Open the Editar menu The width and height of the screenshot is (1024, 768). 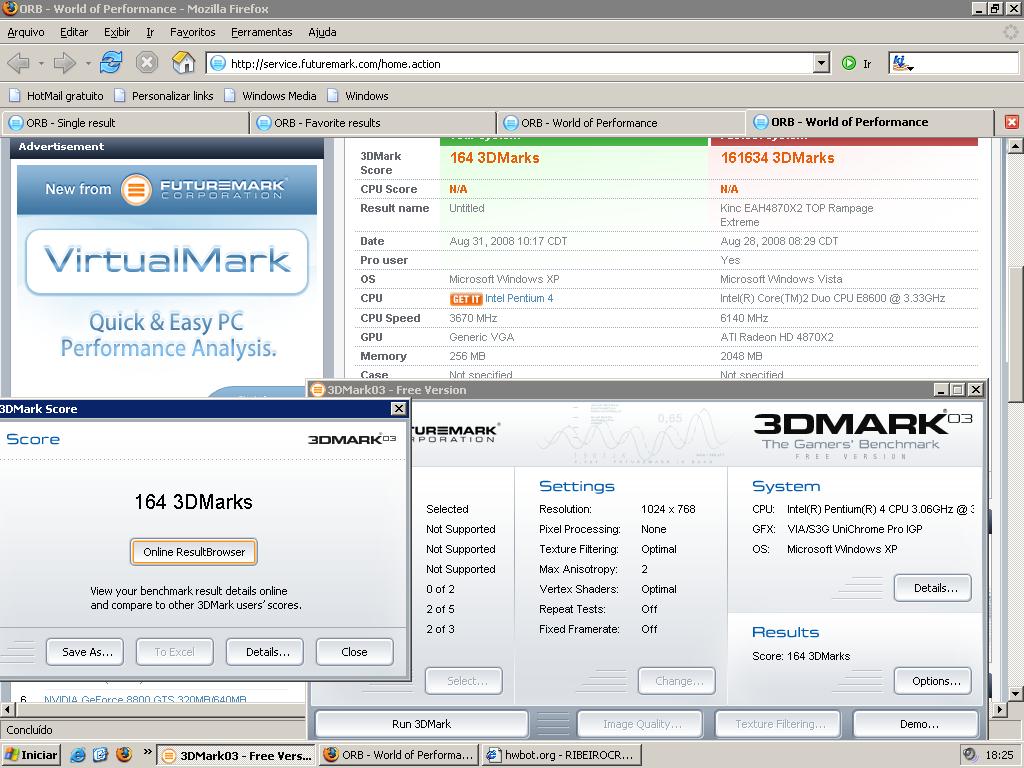[74, 32]
